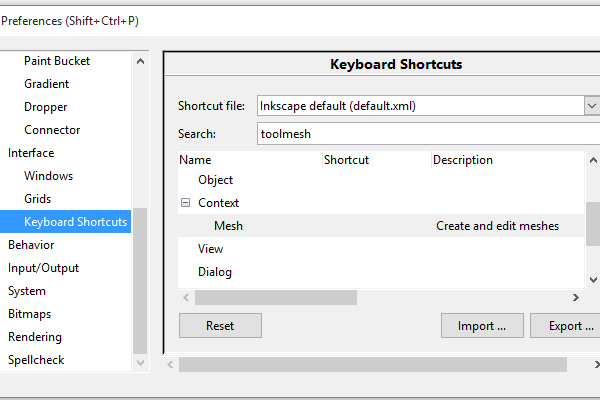Select Interface category in sidebar
The height and width of the screenshot is (400, 600).
pyautogui.click(x=31, y=153)
